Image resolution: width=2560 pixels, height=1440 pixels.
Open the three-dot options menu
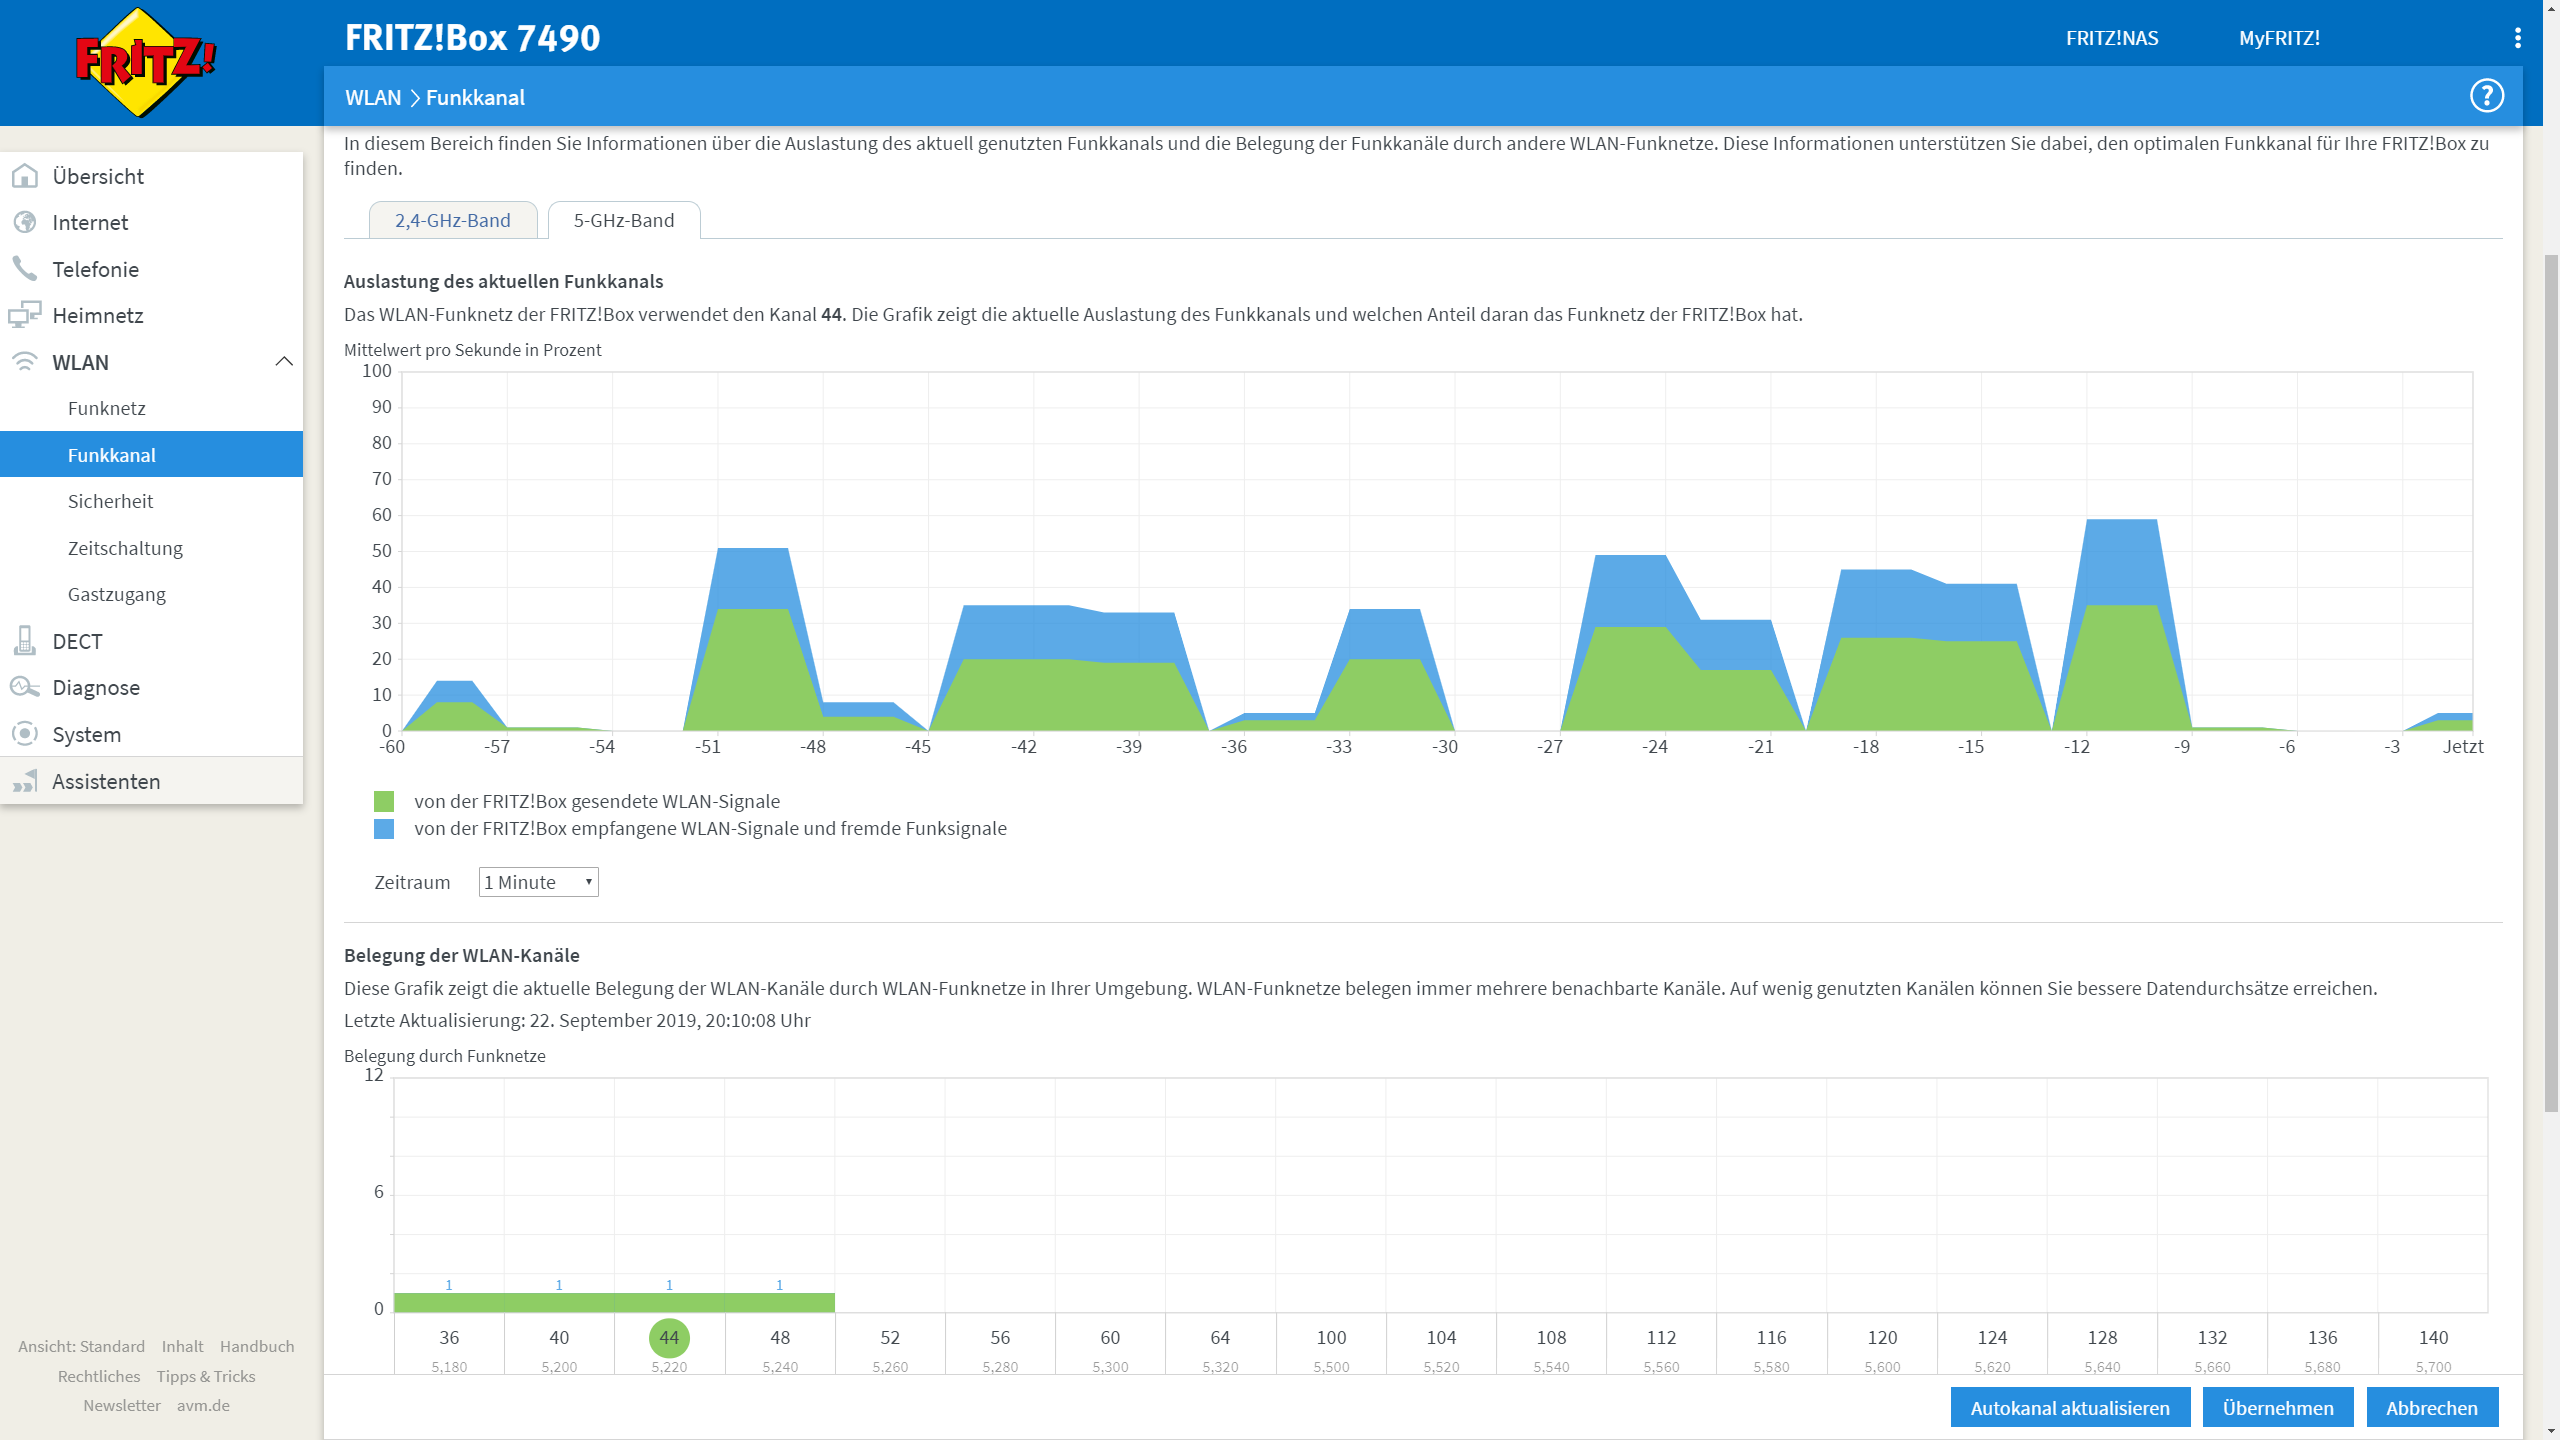click(2518, 38)
